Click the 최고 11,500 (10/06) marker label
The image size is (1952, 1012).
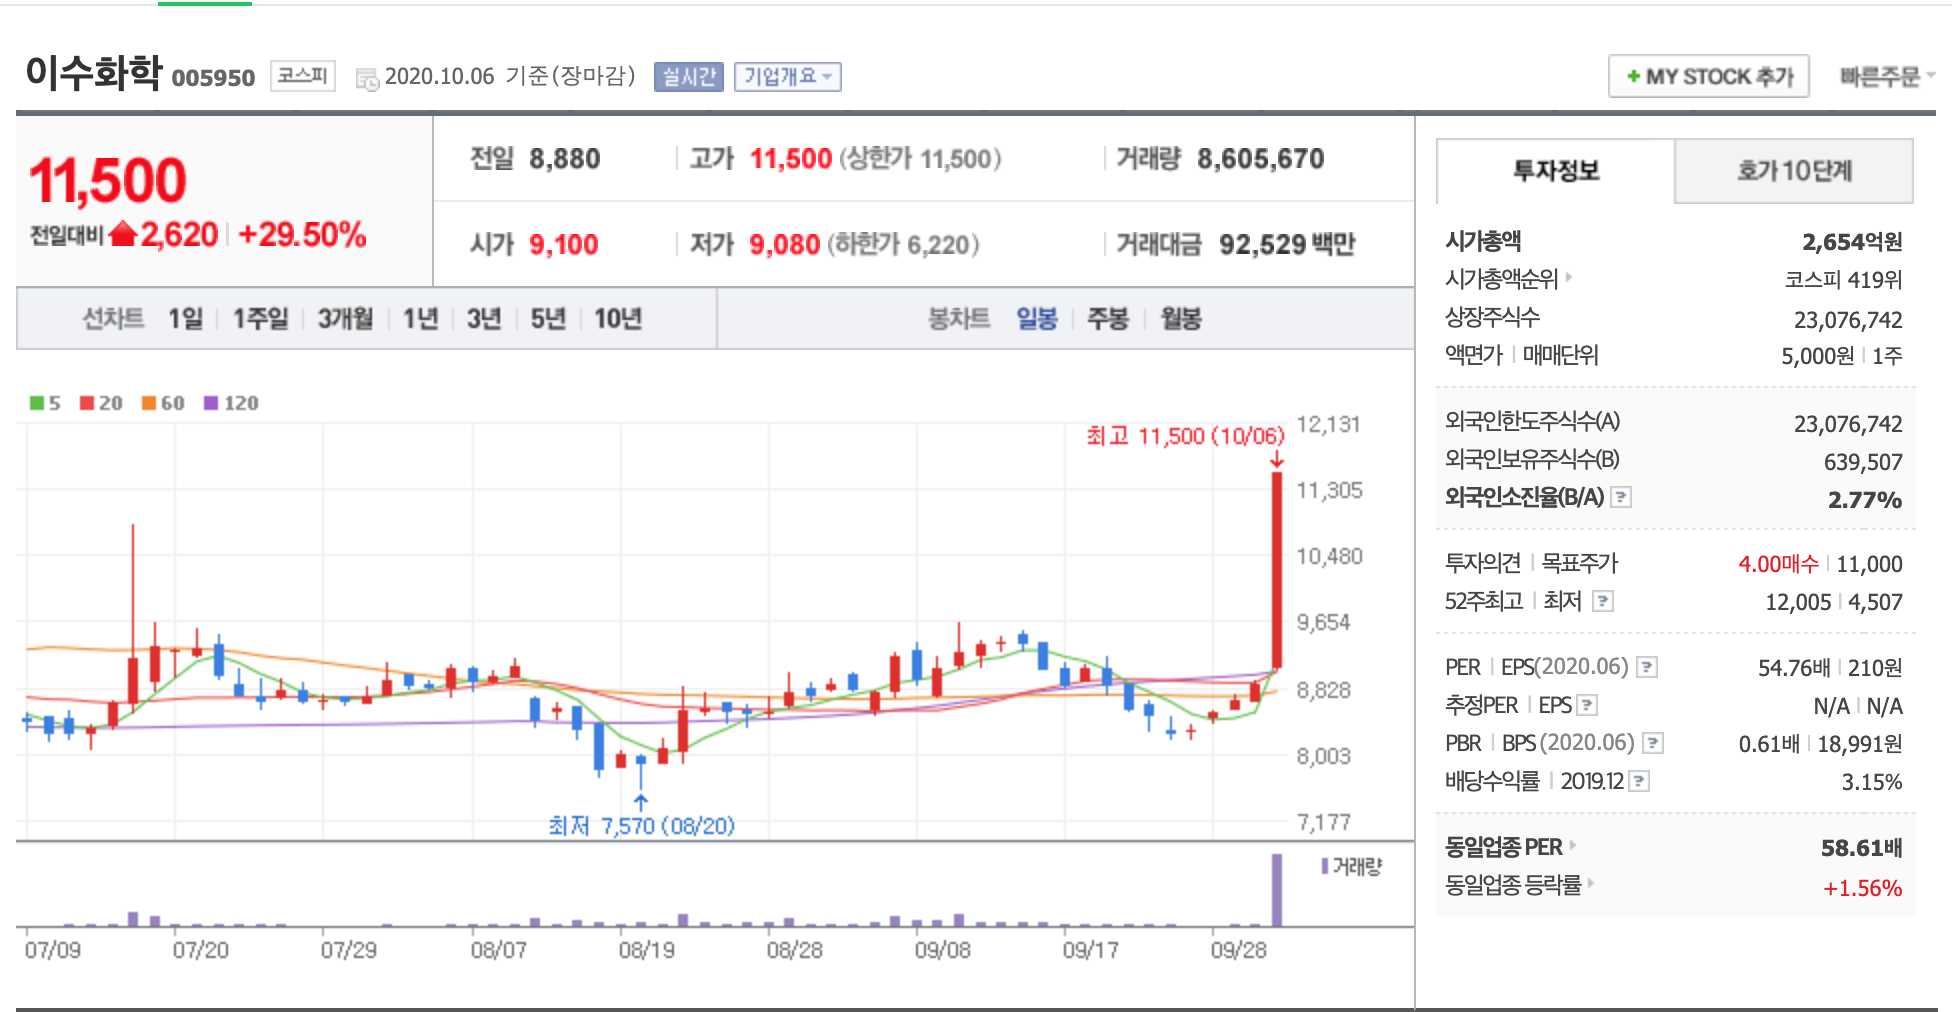(1185, 436)
